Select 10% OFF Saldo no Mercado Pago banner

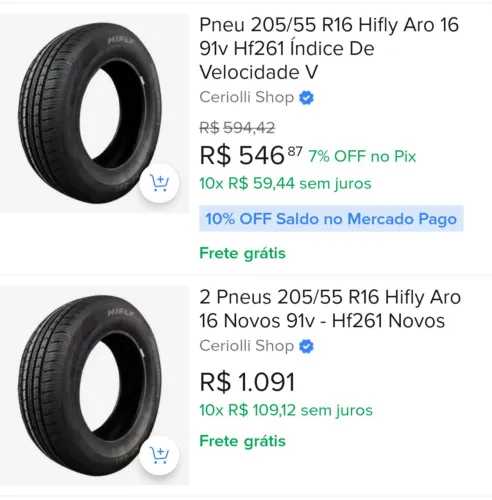(331, 219)
